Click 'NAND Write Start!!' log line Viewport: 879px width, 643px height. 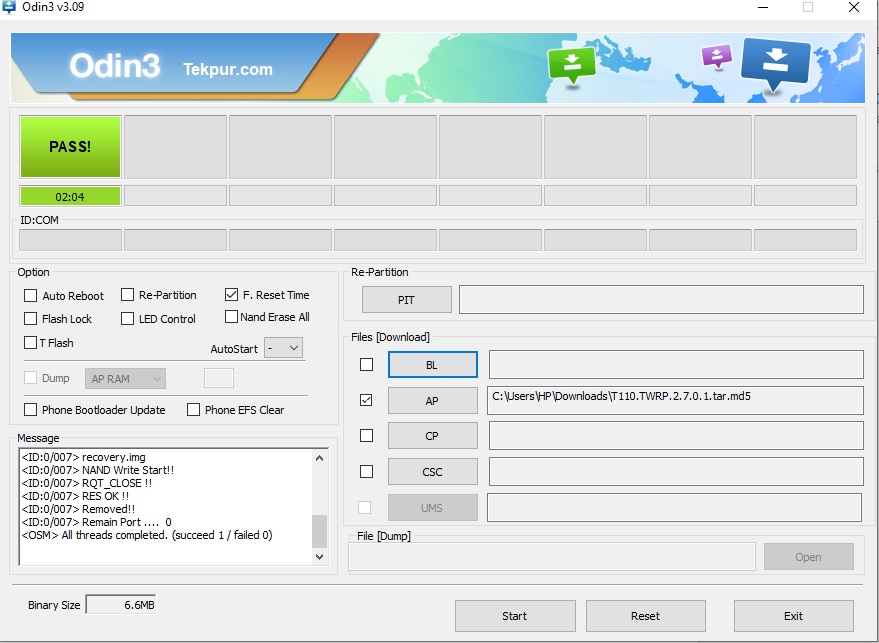pyautogui.click(x=98, y=470)
